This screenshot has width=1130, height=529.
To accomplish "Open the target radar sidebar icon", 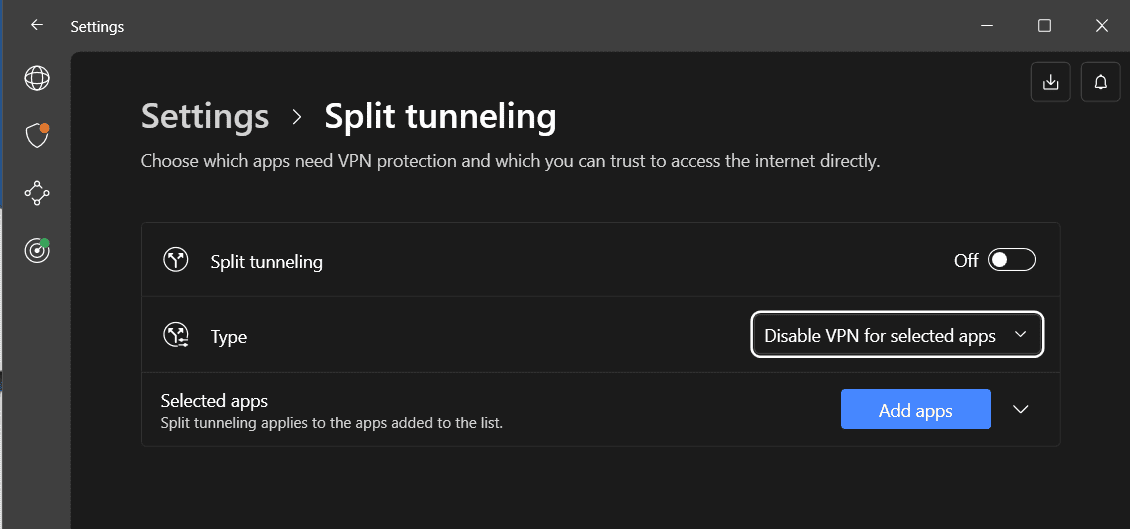I will [x=37, y=251].
